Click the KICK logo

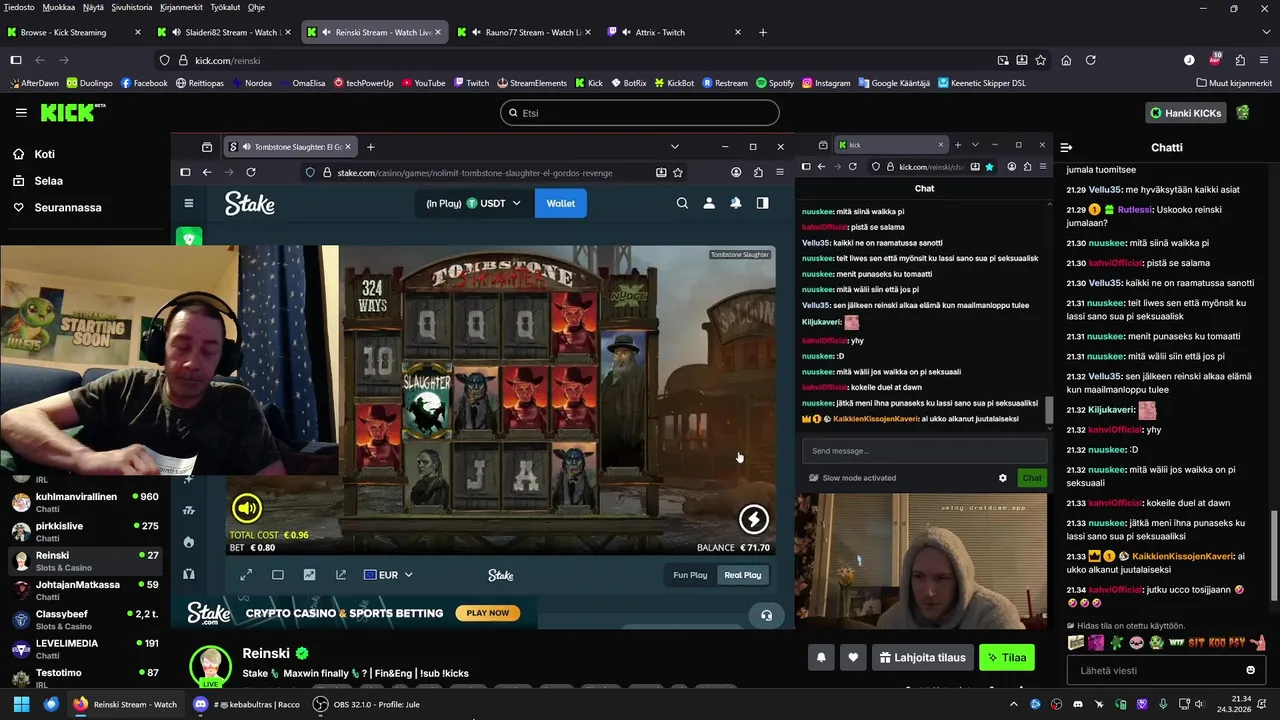(72, 112)
